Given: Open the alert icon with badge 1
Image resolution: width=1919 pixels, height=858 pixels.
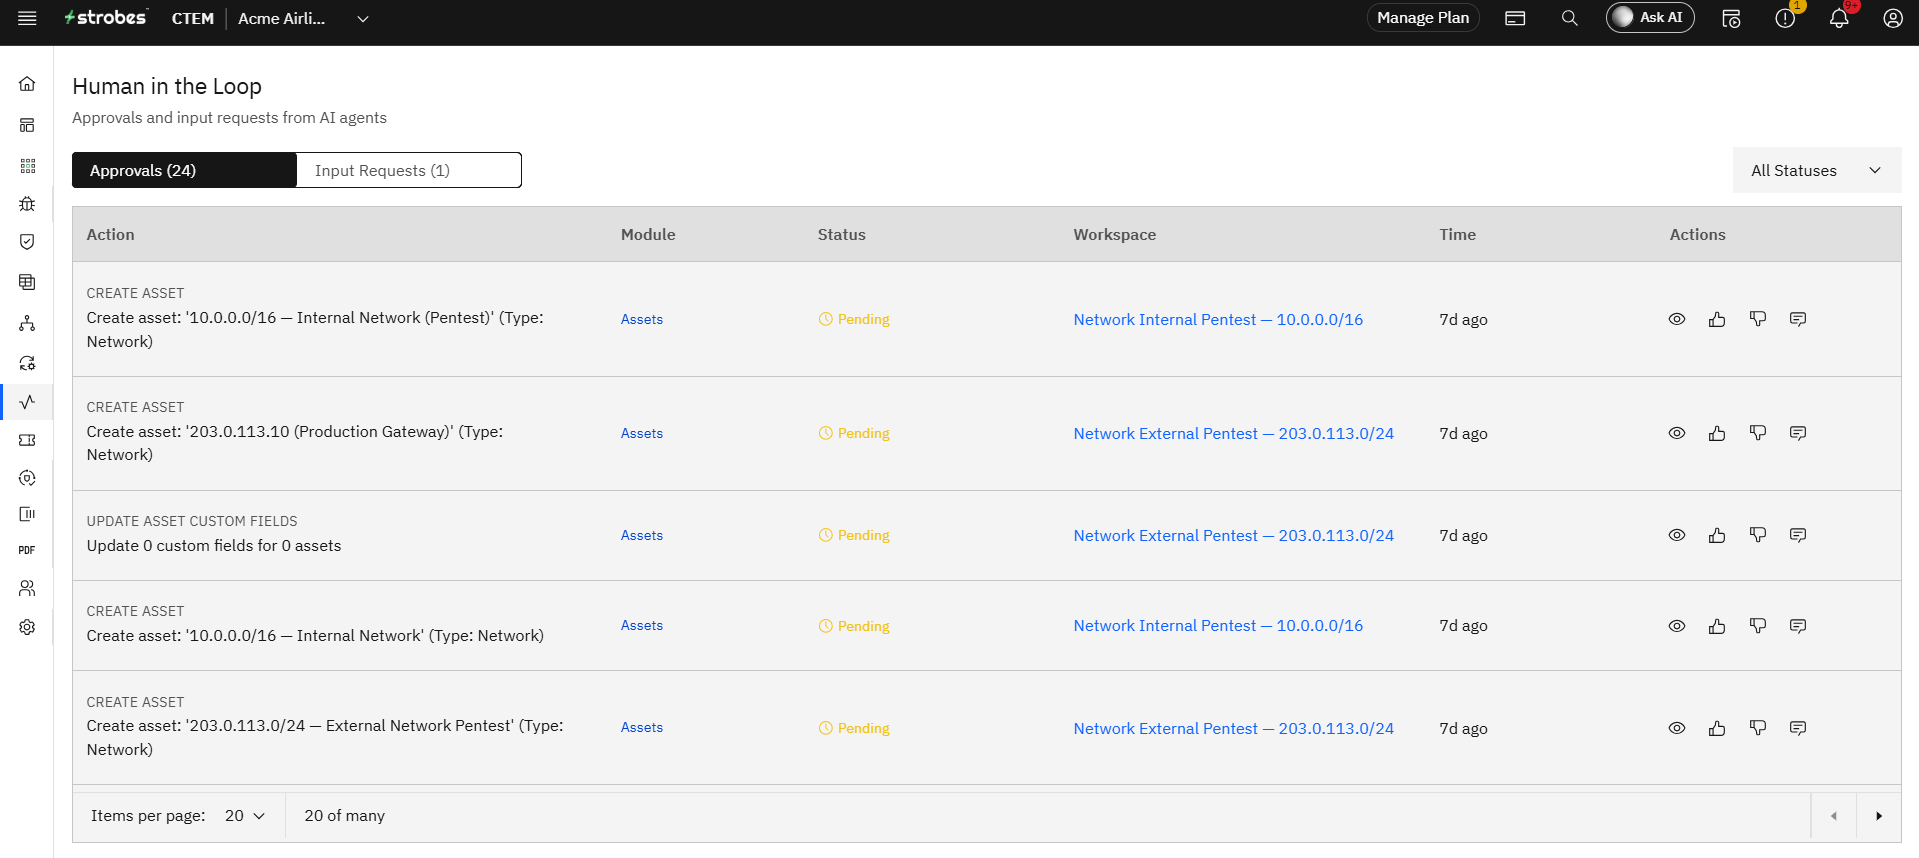Looking at the screenshot, I should tap(1785, 18).
